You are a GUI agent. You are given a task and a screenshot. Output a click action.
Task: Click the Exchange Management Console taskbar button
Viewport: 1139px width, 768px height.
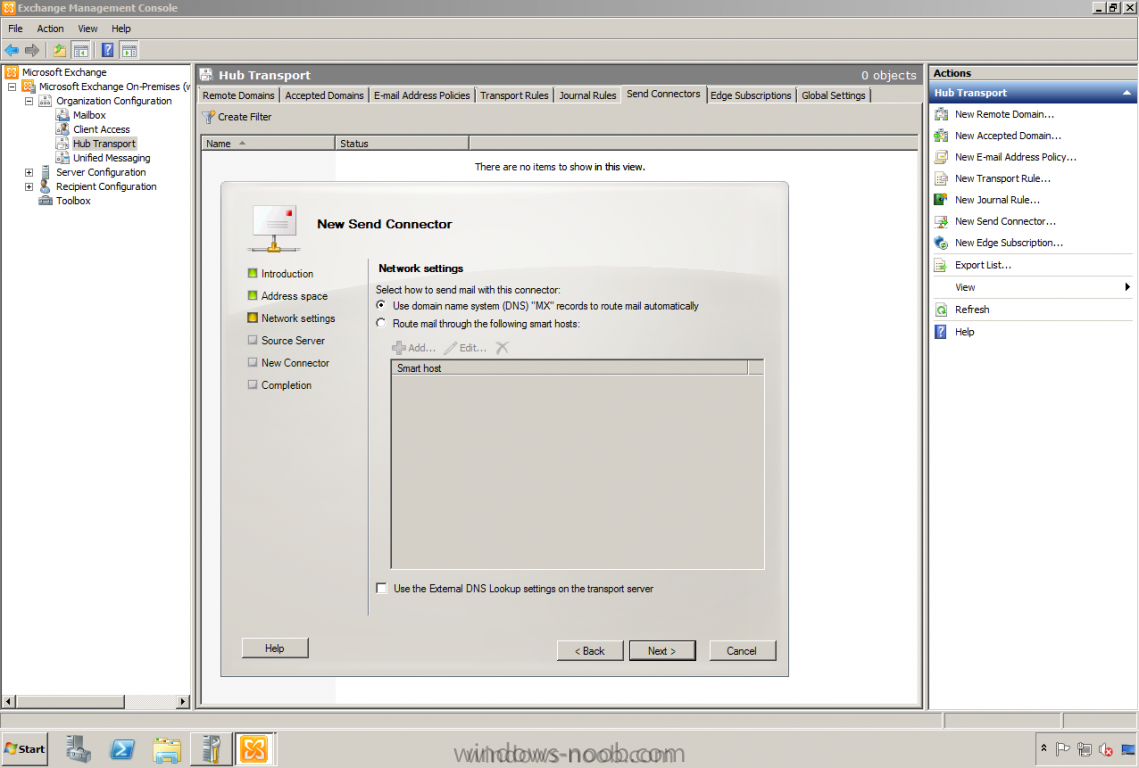(x=254, y=749)
